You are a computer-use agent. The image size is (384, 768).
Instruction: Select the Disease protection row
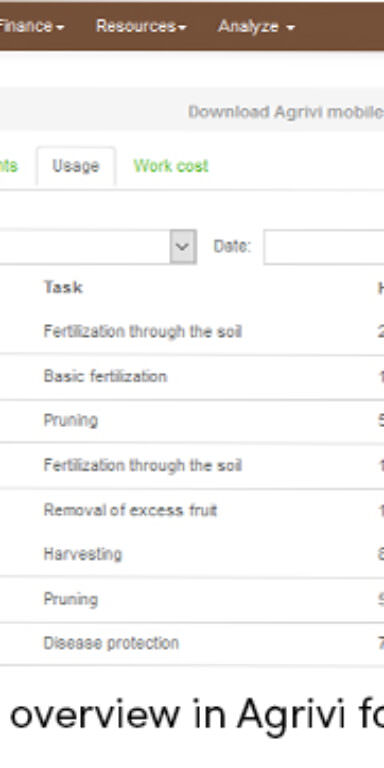click(192, 643)
